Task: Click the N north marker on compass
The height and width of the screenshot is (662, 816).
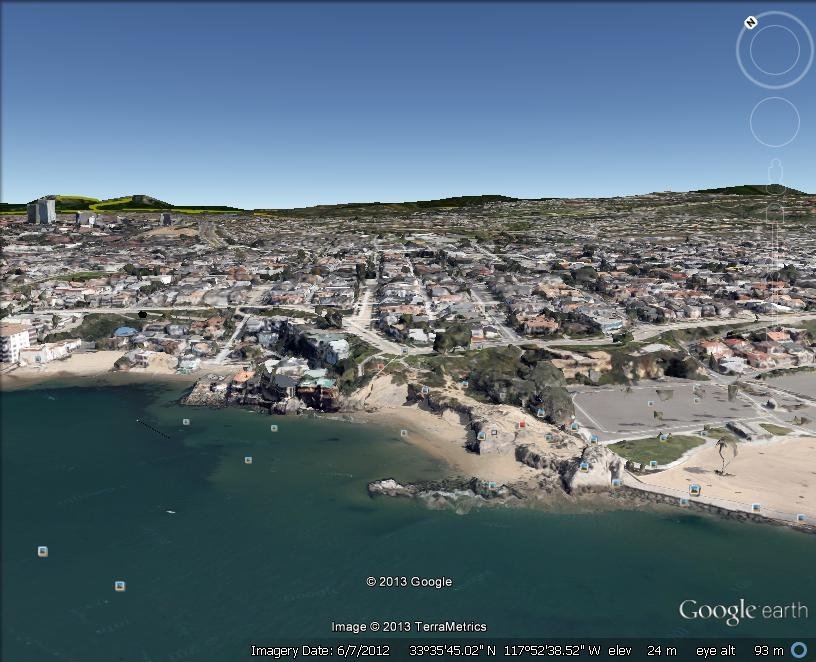Action: point(750,22)
